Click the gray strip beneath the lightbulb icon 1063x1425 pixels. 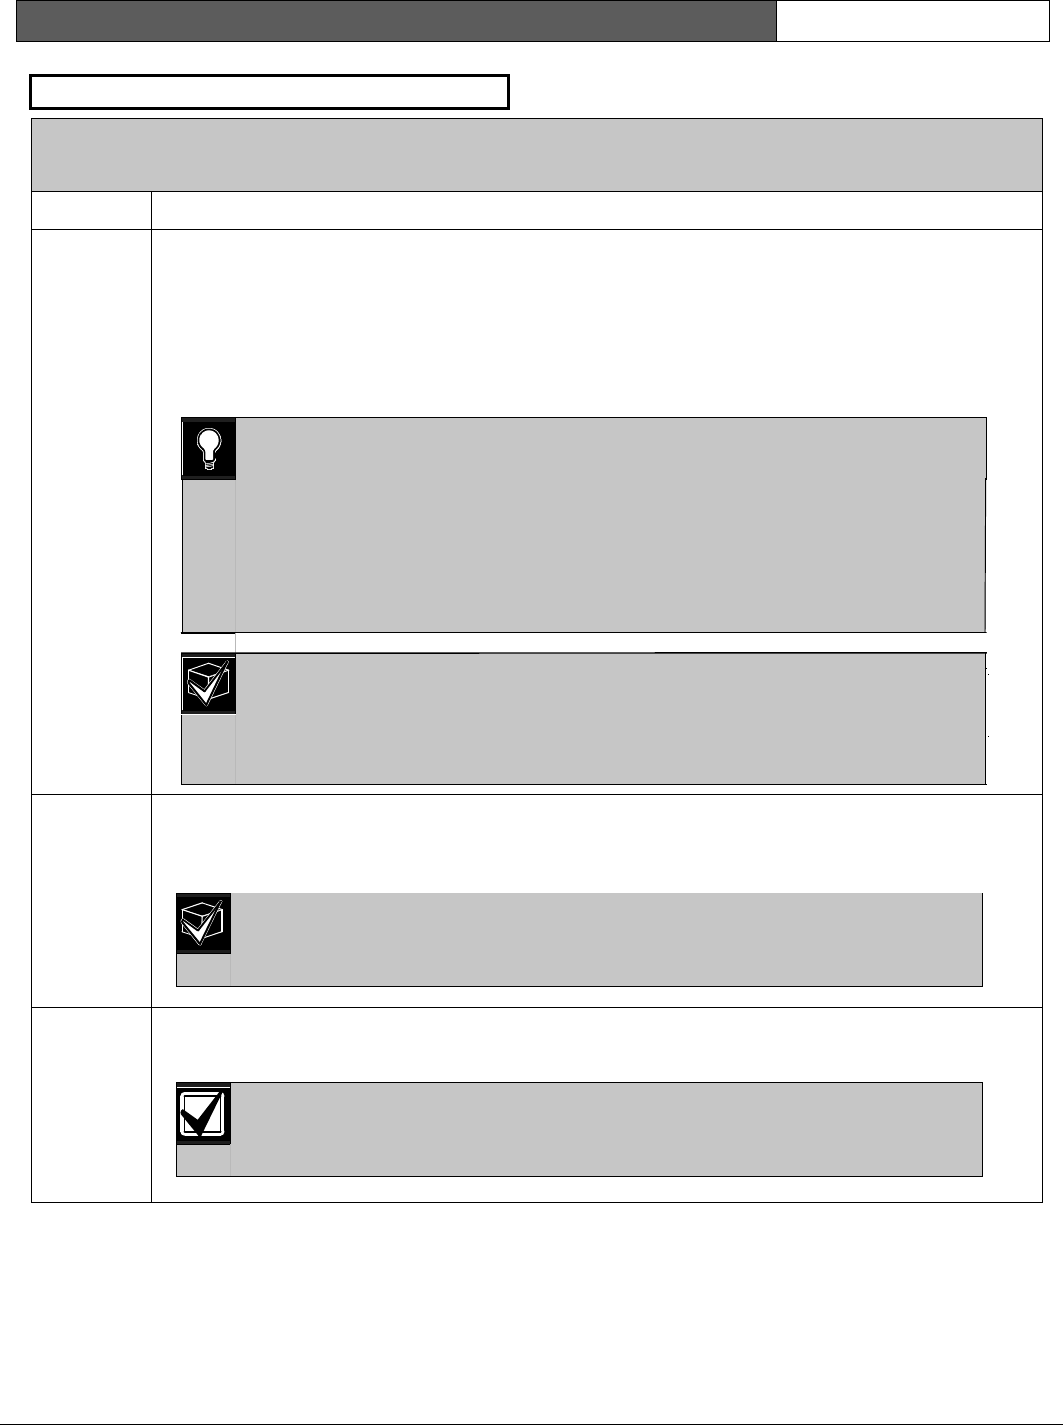209,556
